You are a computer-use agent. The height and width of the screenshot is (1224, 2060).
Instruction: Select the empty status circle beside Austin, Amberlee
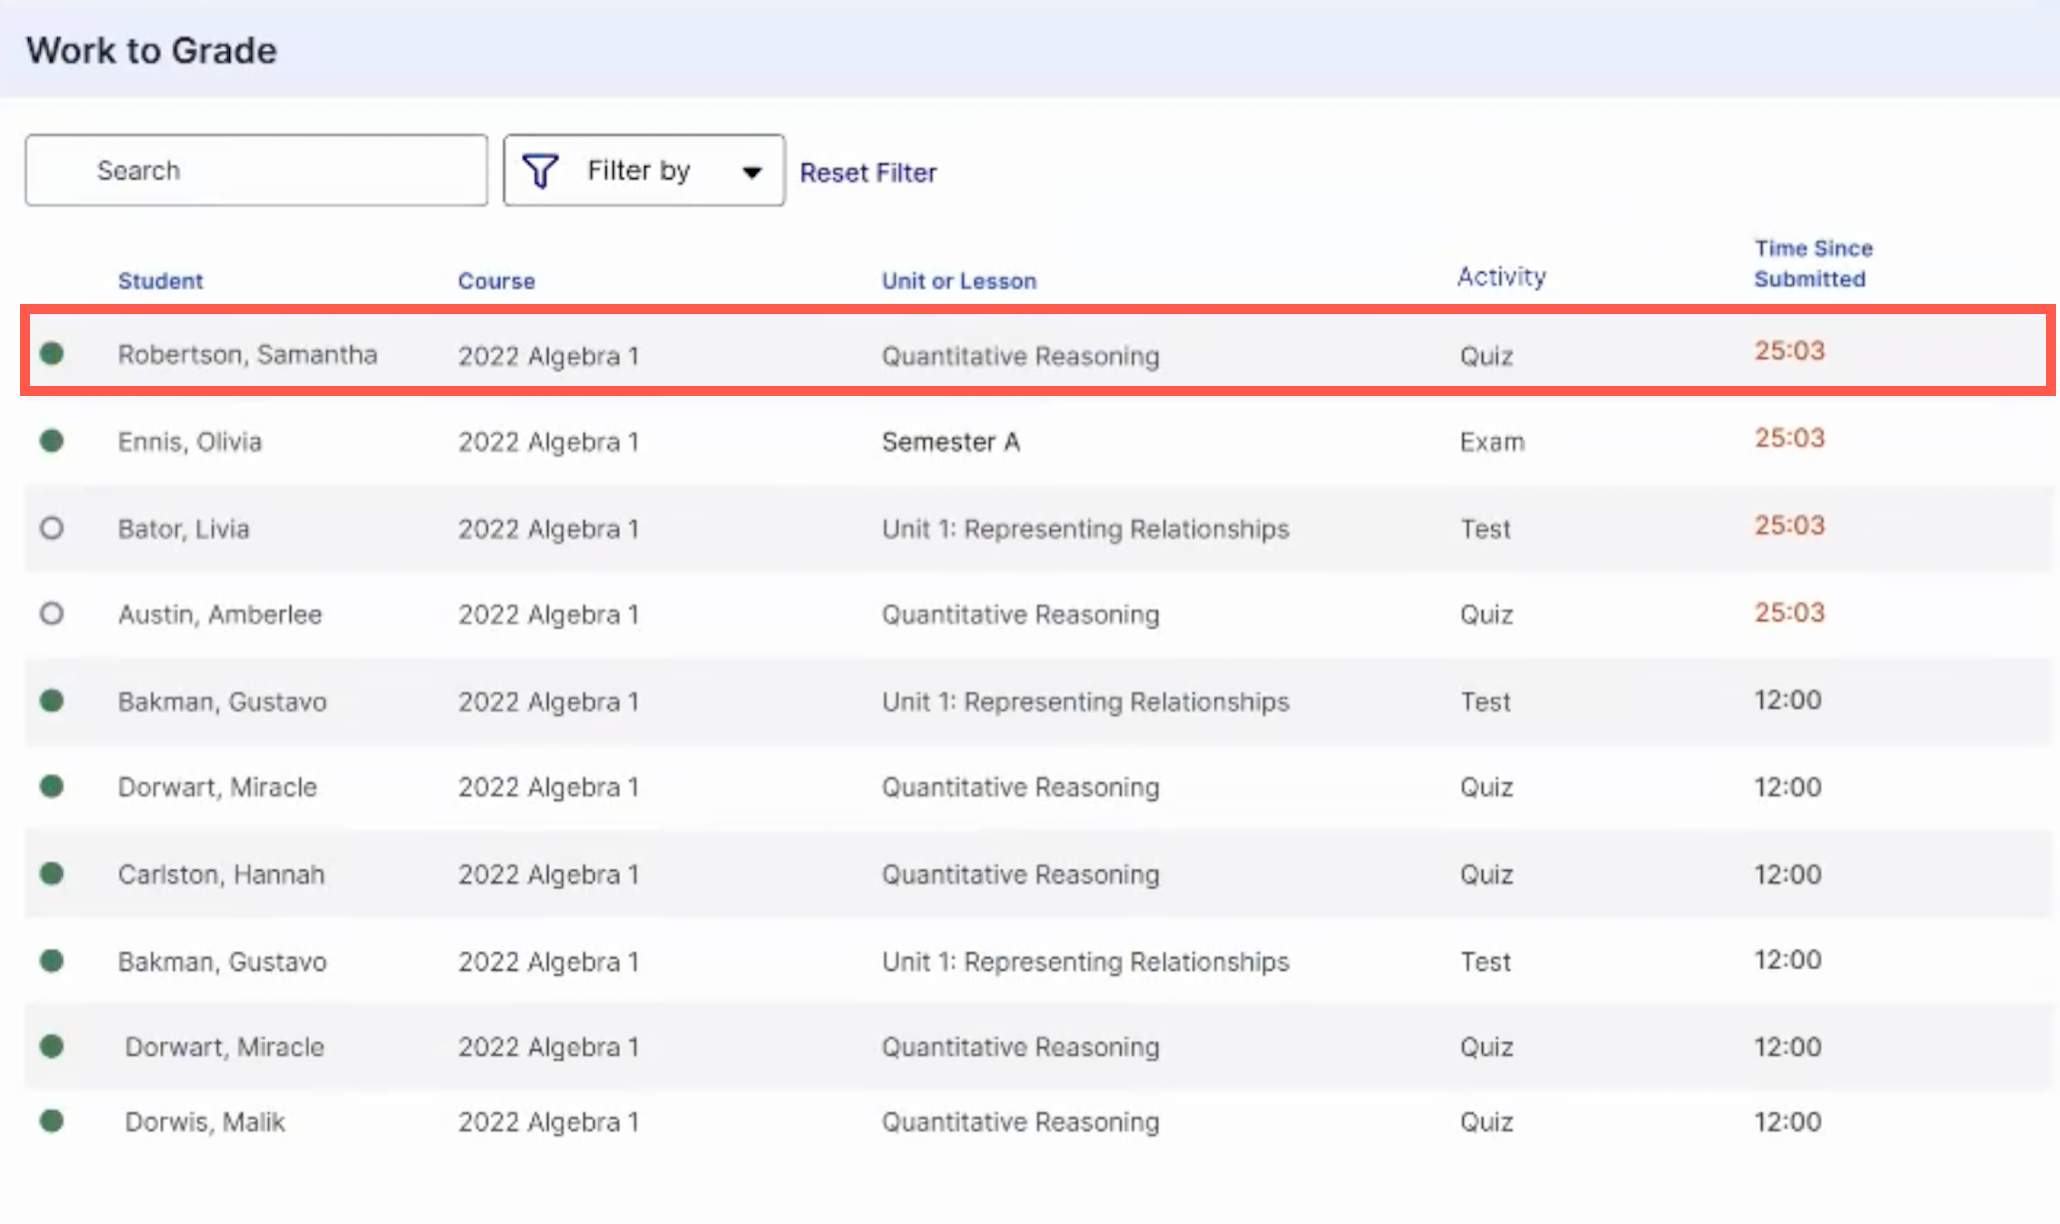[53, 614]
